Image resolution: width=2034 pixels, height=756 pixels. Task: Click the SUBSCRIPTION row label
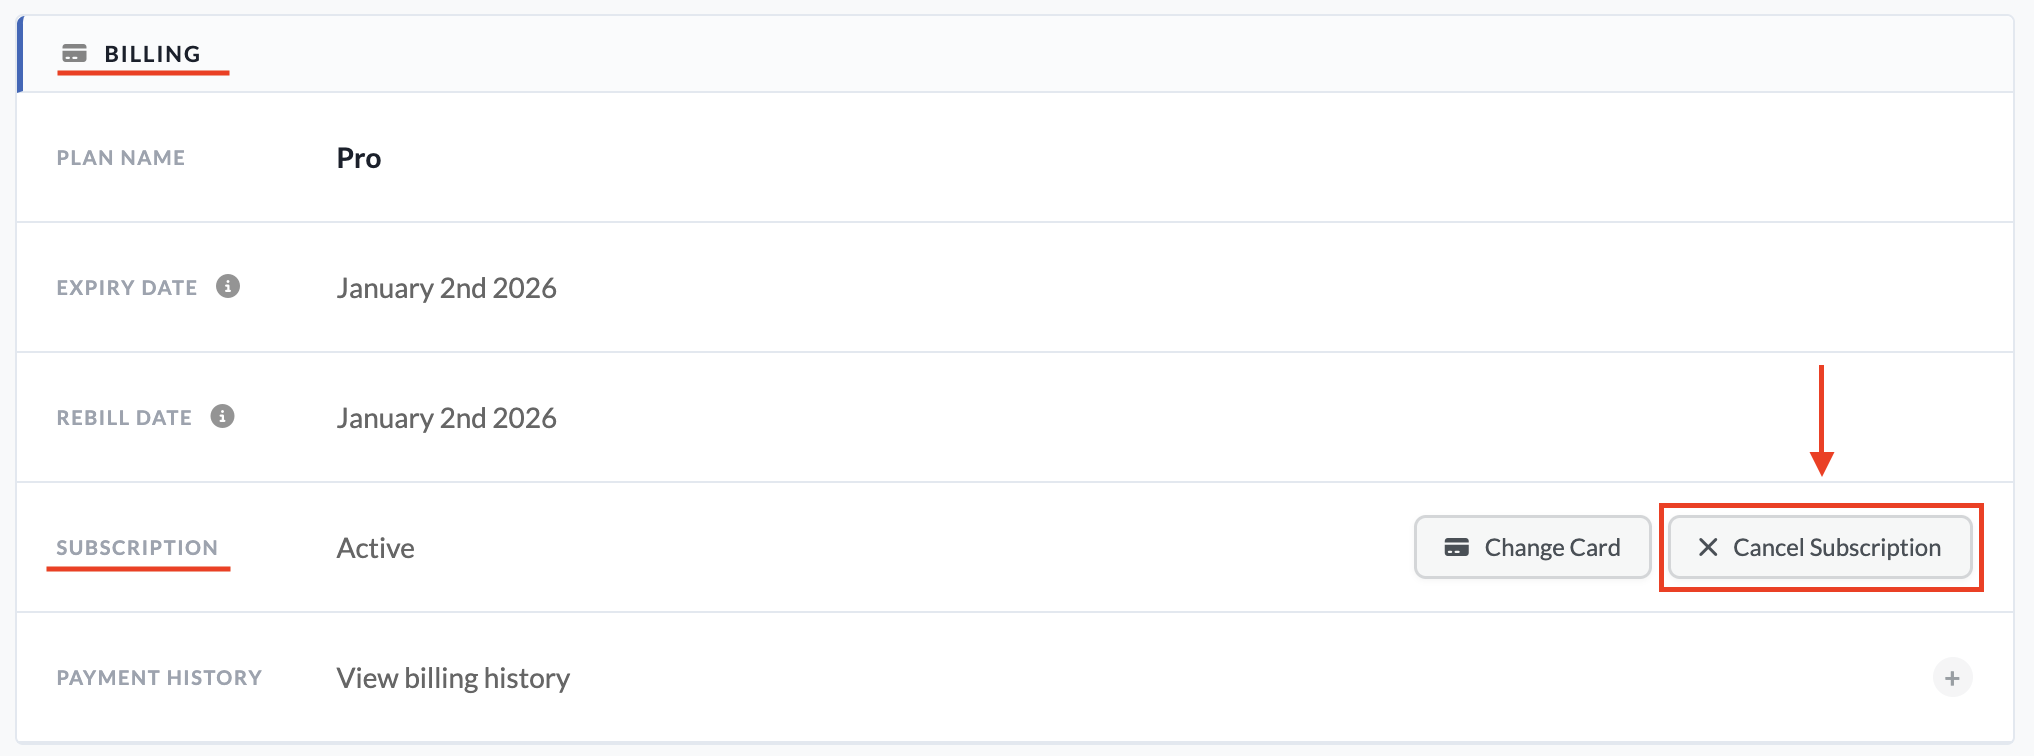[x=137, y=547]
